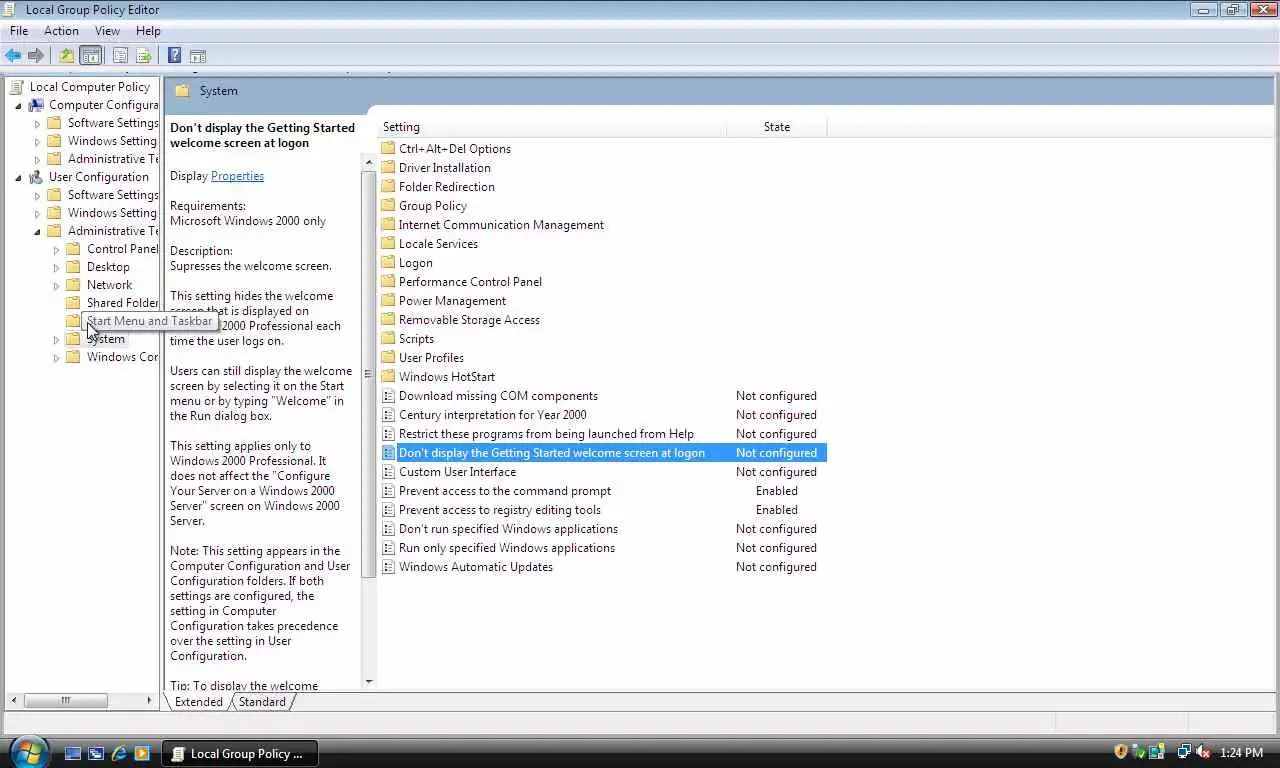Click the network tray icon
This screenshot has height=768, width=1280.
pos(1184,752)
